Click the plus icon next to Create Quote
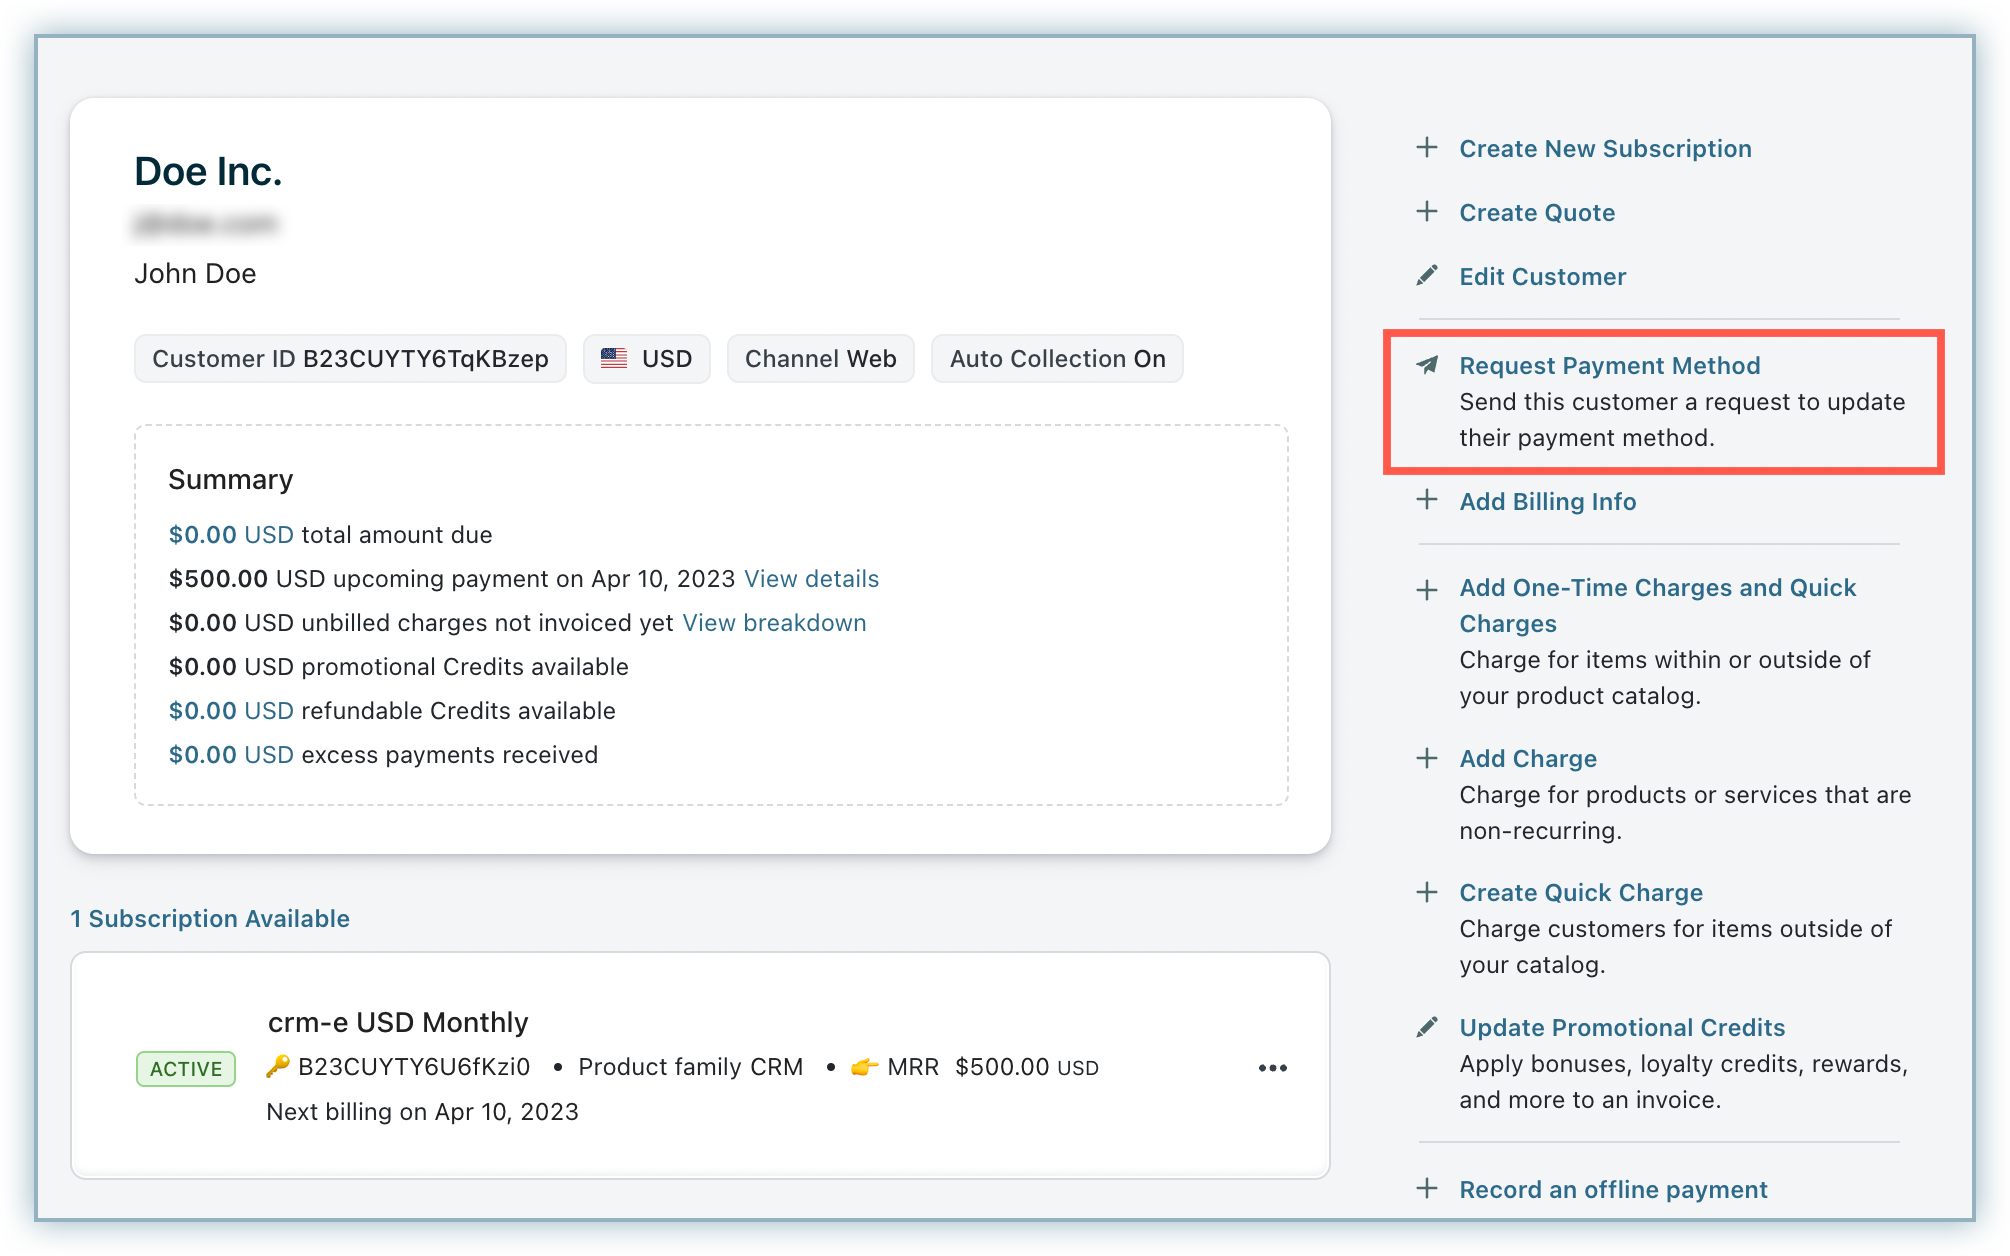 tap(1427, 212)
